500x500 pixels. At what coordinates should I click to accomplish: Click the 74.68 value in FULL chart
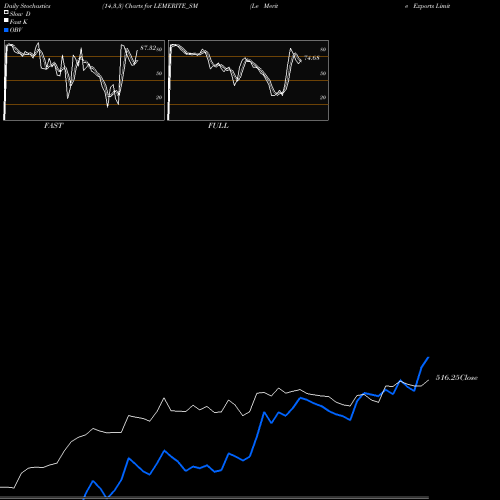[312, 58]
